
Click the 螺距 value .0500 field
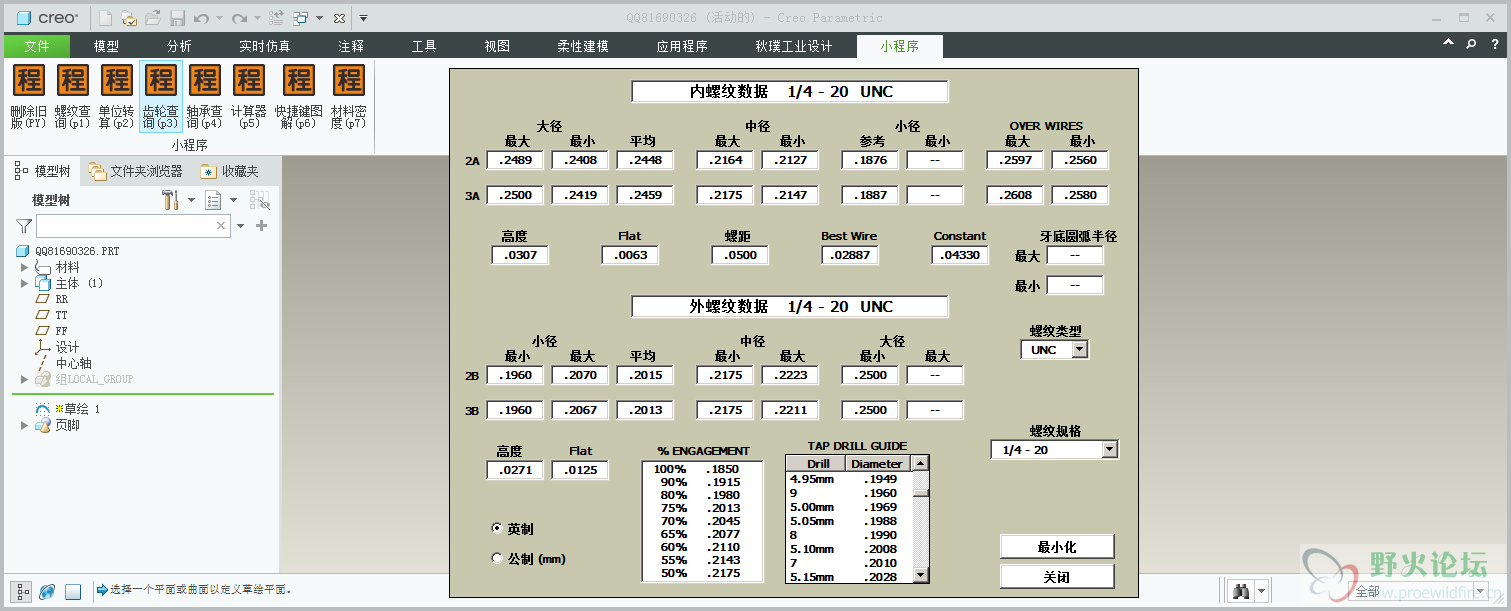click(741, 255)
